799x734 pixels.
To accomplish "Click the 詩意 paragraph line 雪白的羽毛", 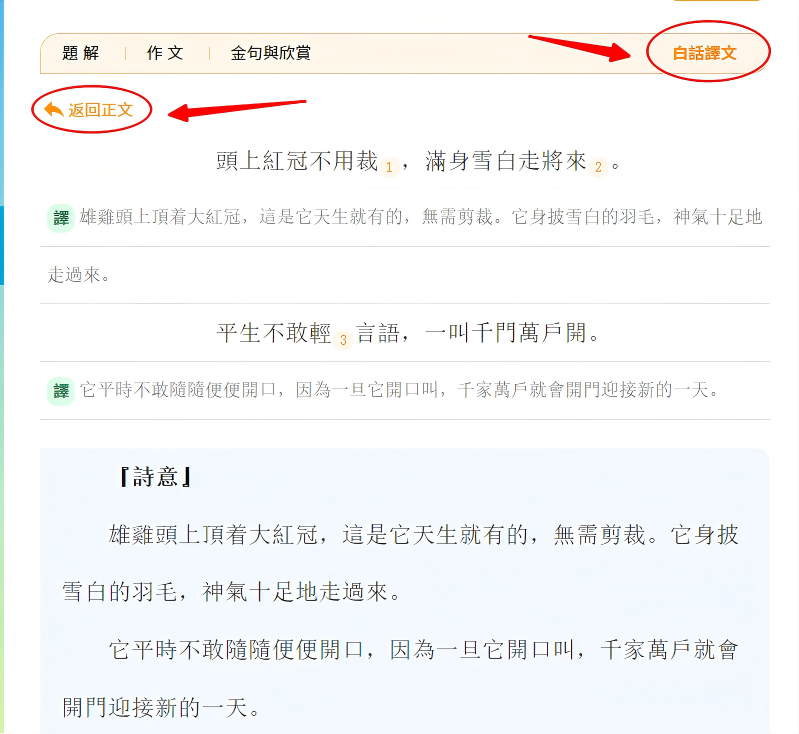I will (230, 592).
